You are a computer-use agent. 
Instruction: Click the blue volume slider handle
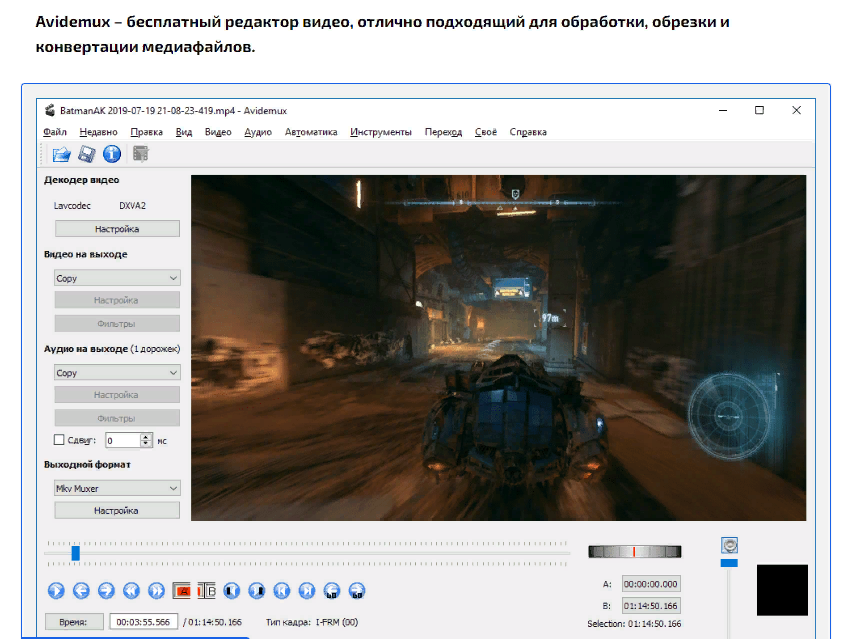[729, 563]
